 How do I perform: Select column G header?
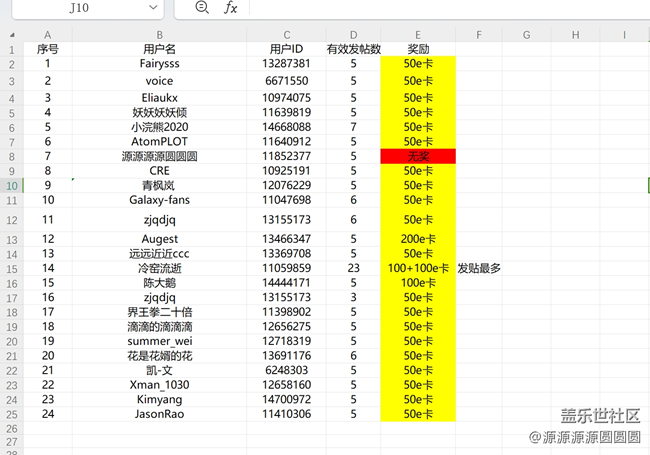(x=526, y=35)
